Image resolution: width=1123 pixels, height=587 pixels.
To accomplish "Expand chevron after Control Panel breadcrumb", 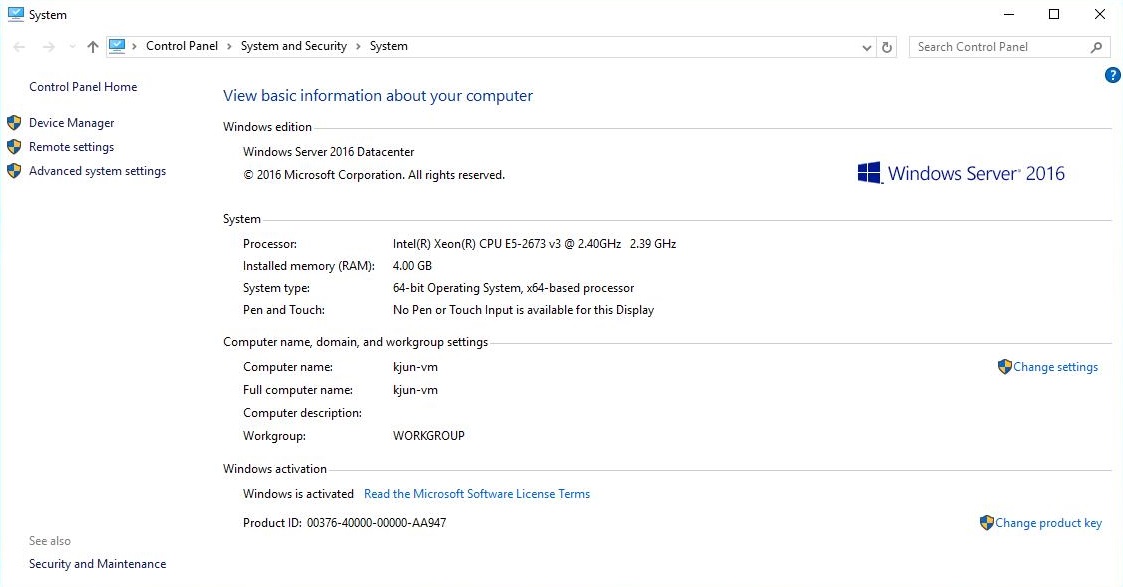I will point(229,47).
